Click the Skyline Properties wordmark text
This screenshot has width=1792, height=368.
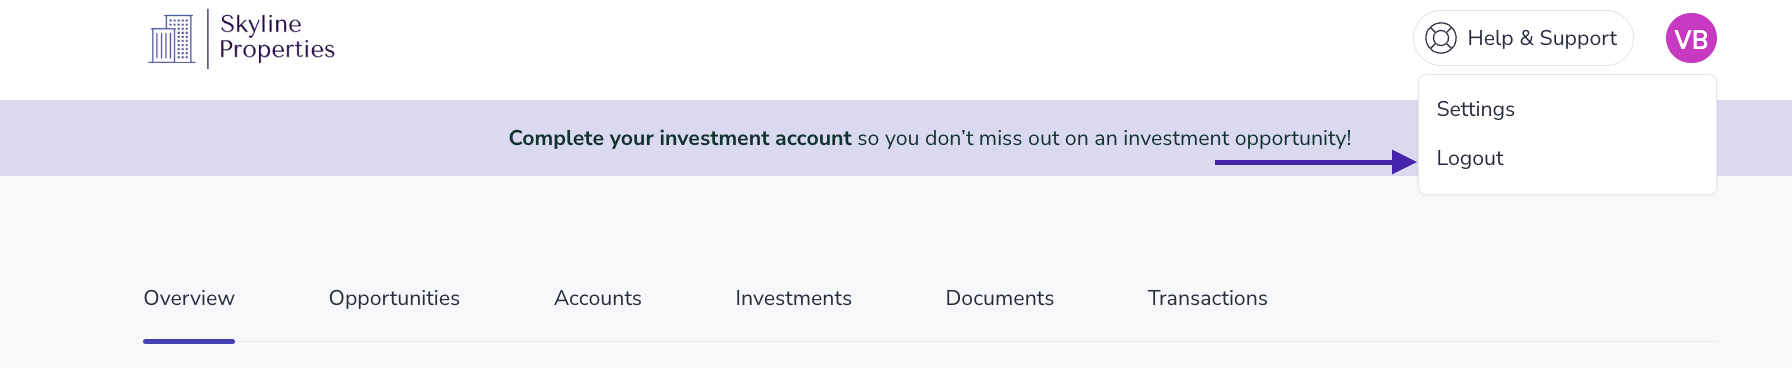click(x=277, y=37)
